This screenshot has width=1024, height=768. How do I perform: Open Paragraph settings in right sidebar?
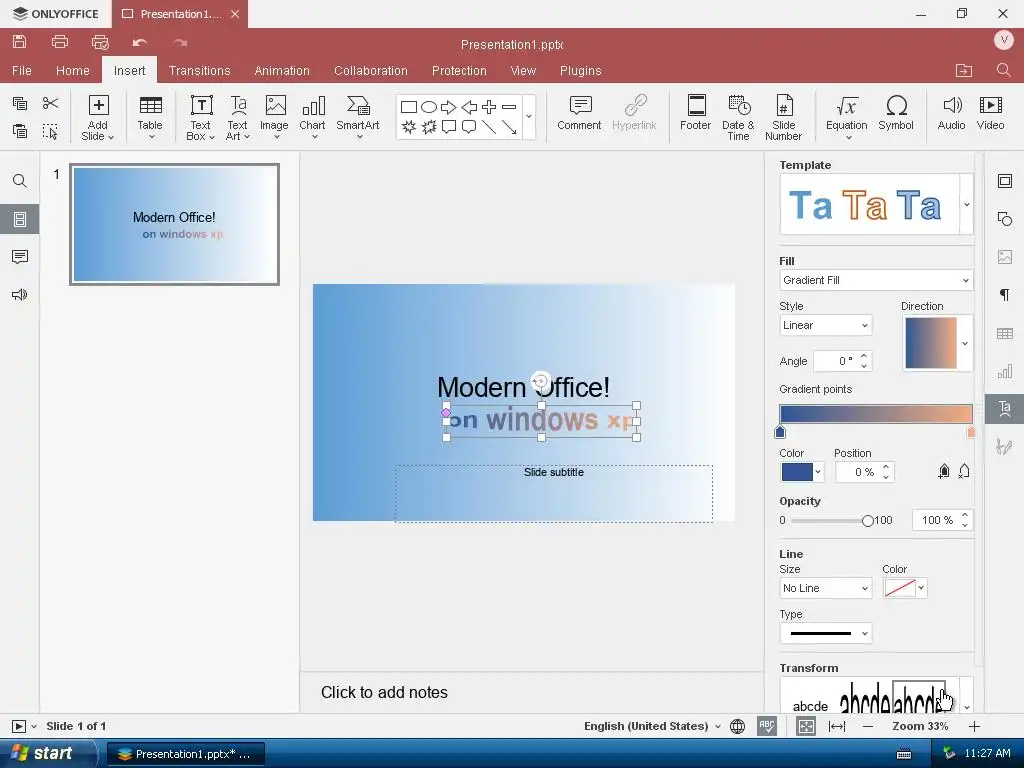pyautogui.click(x=1005, y=295)
